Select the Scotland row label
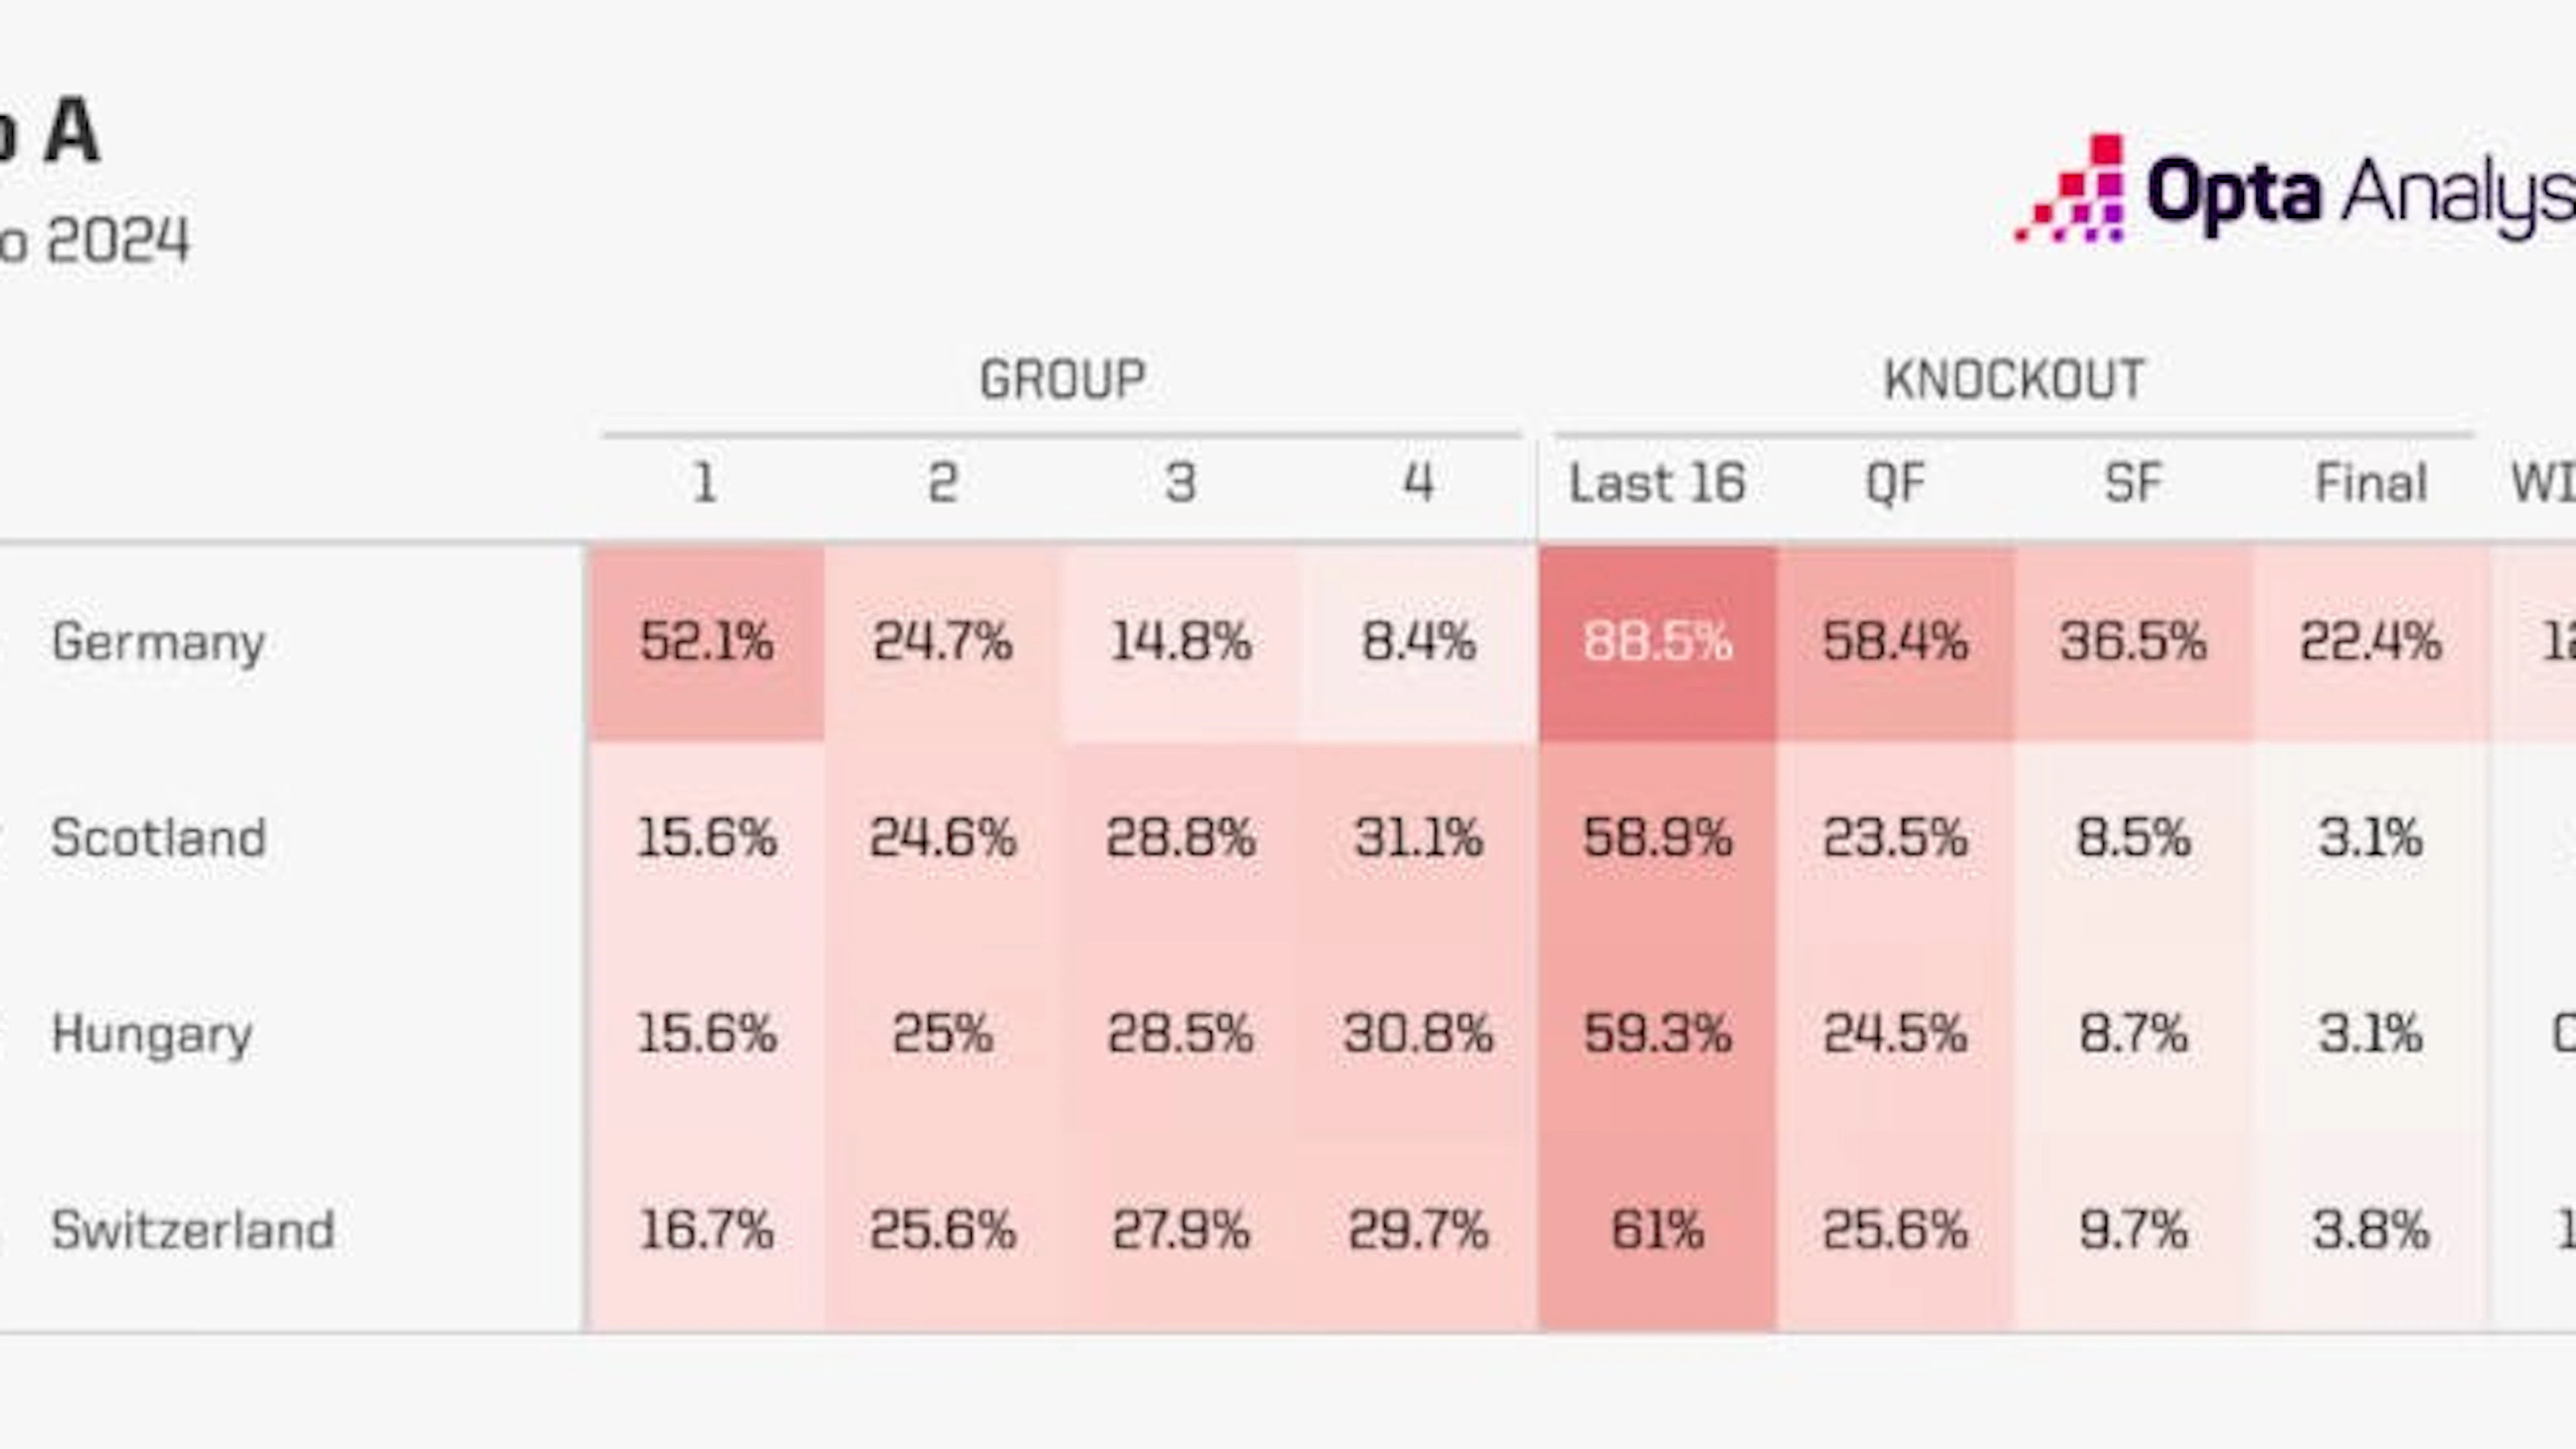 pos(158,837)
